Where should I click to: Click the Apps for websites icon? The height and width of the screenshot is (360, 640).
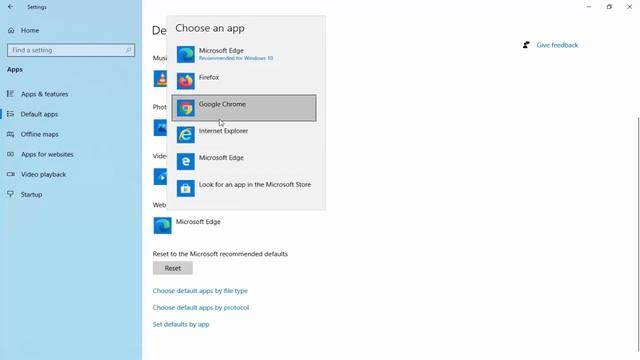click(11, 154)
